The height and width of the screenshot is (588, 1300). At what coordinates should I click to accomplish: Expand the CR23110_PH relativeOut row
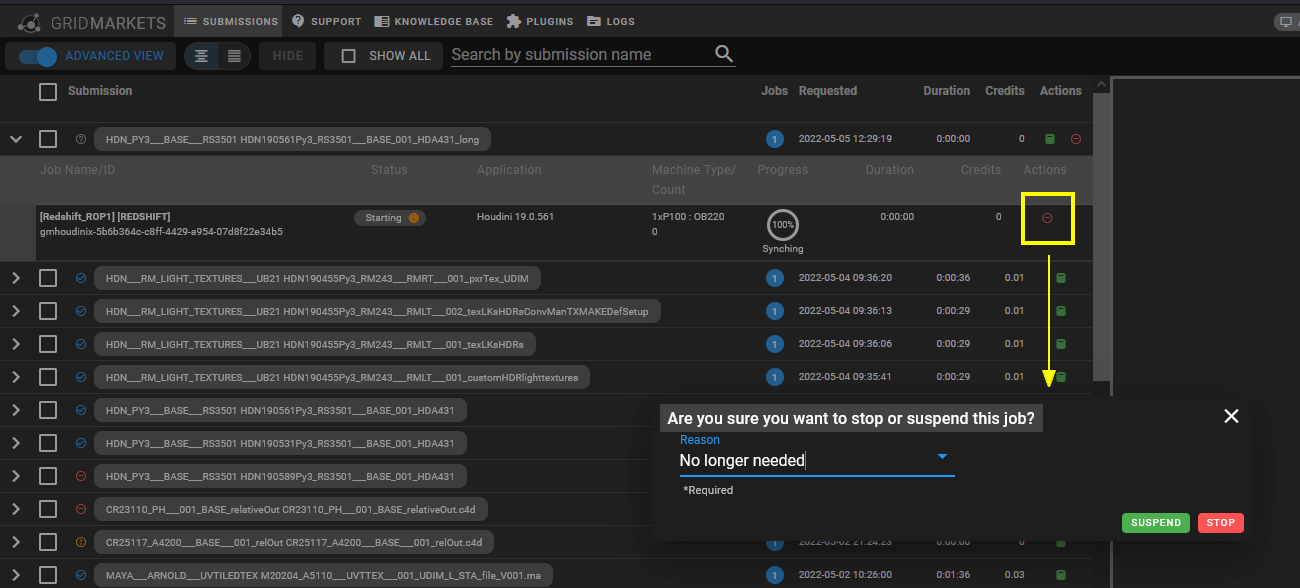(16, 509)
